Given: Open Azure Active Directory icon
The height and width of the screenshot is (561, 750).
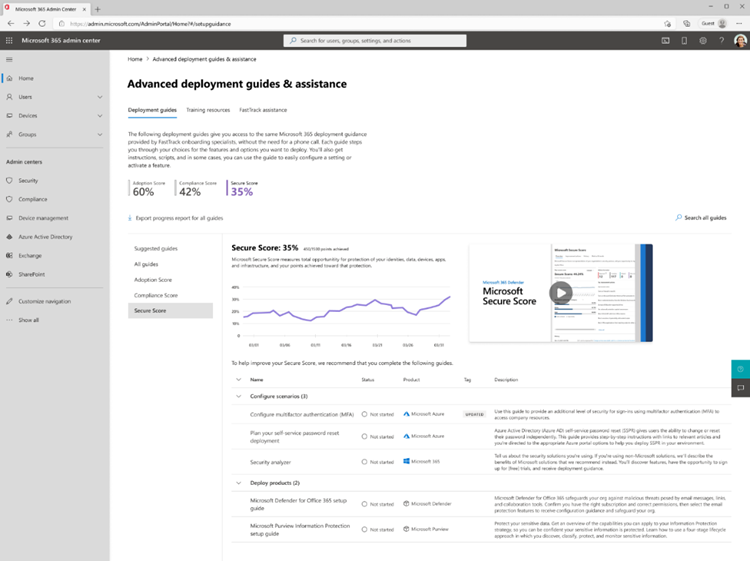Looking at the screenshot, I should click(10, 237).
